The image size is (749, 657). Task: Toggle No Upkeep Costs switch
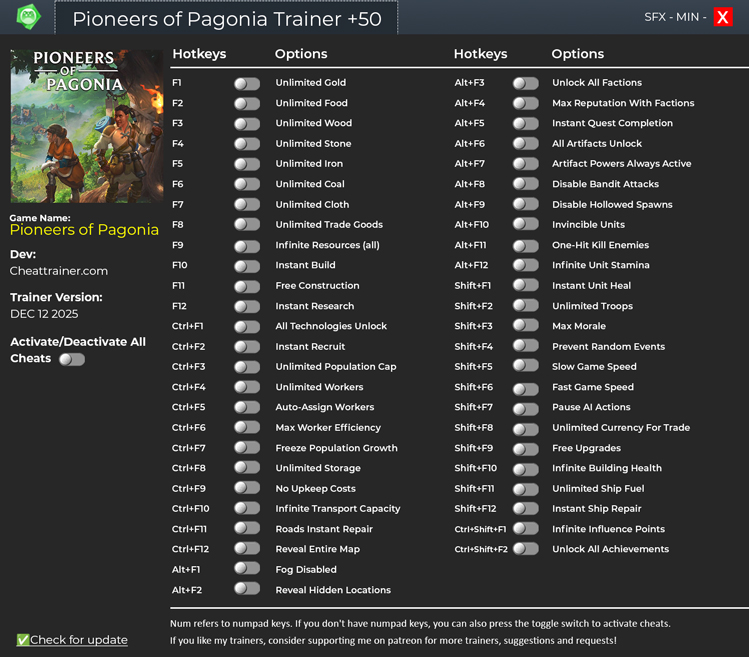coord(246,488)
